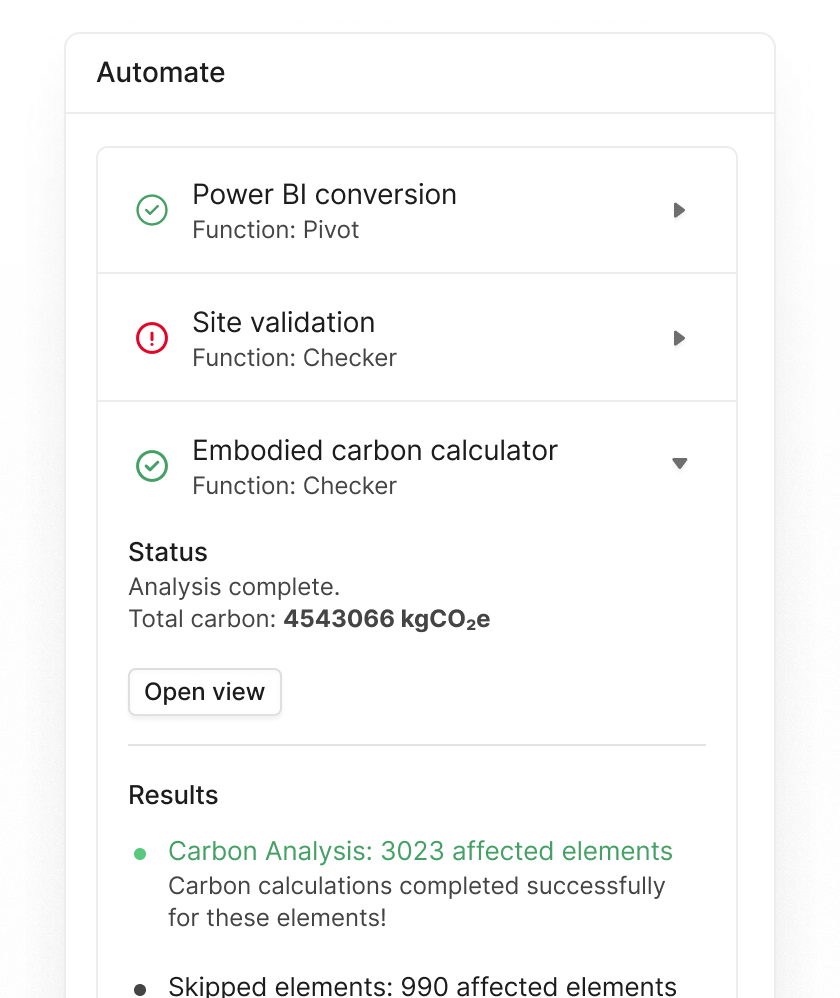Click the green bullet next to Carbon Analysis

pyautogui.click(x=141, y=851)
